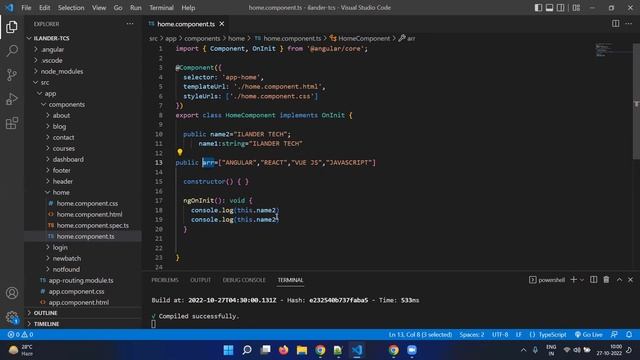Viewport: 640px width, 360px height.
Task: Open Windows Start menu
Action: coord(228,350)
